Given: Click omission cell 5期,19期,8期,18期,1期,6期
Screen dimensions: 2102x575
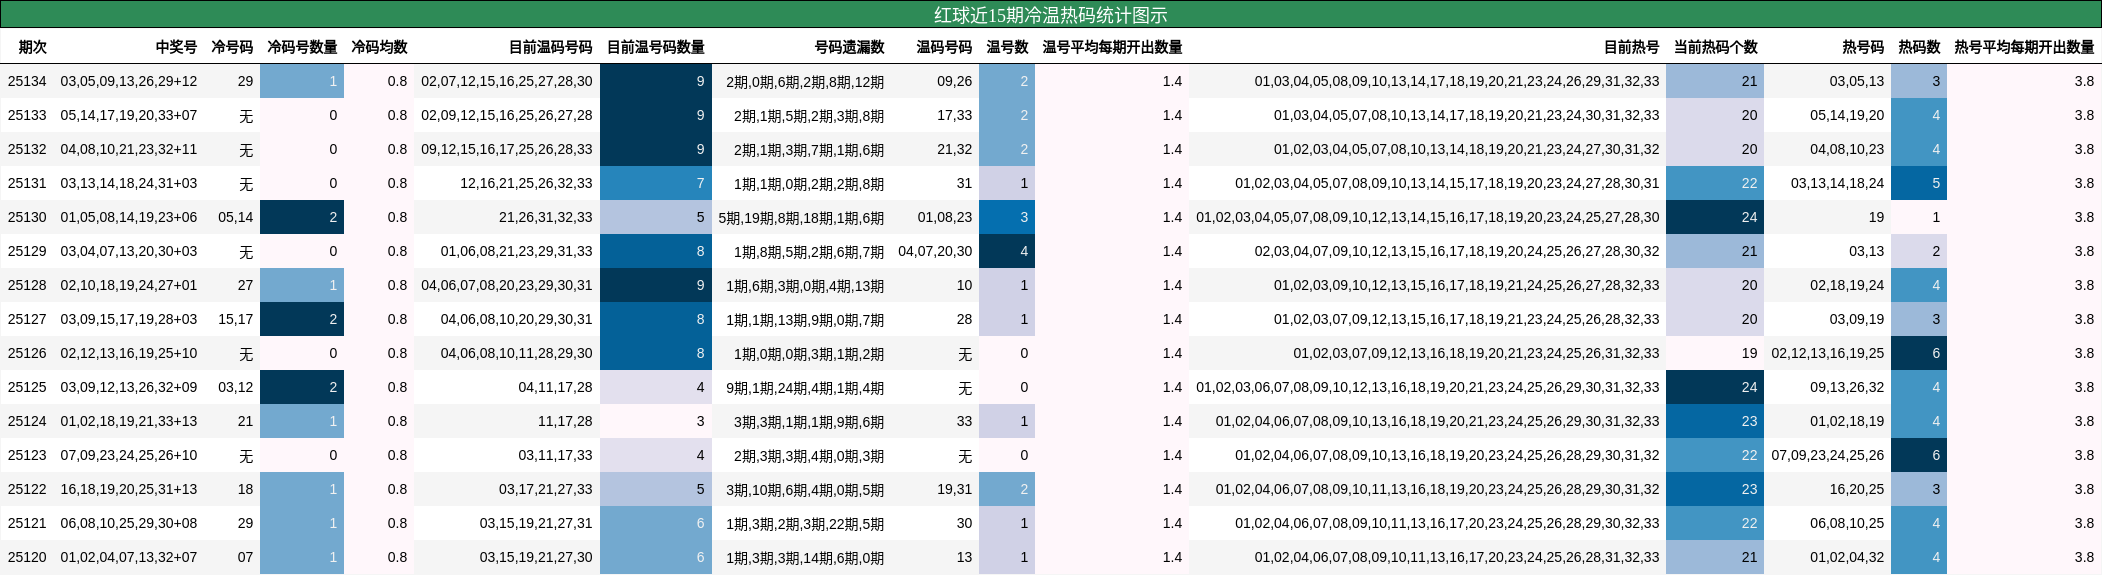Looking at the screenshot, I should point(801,217).
